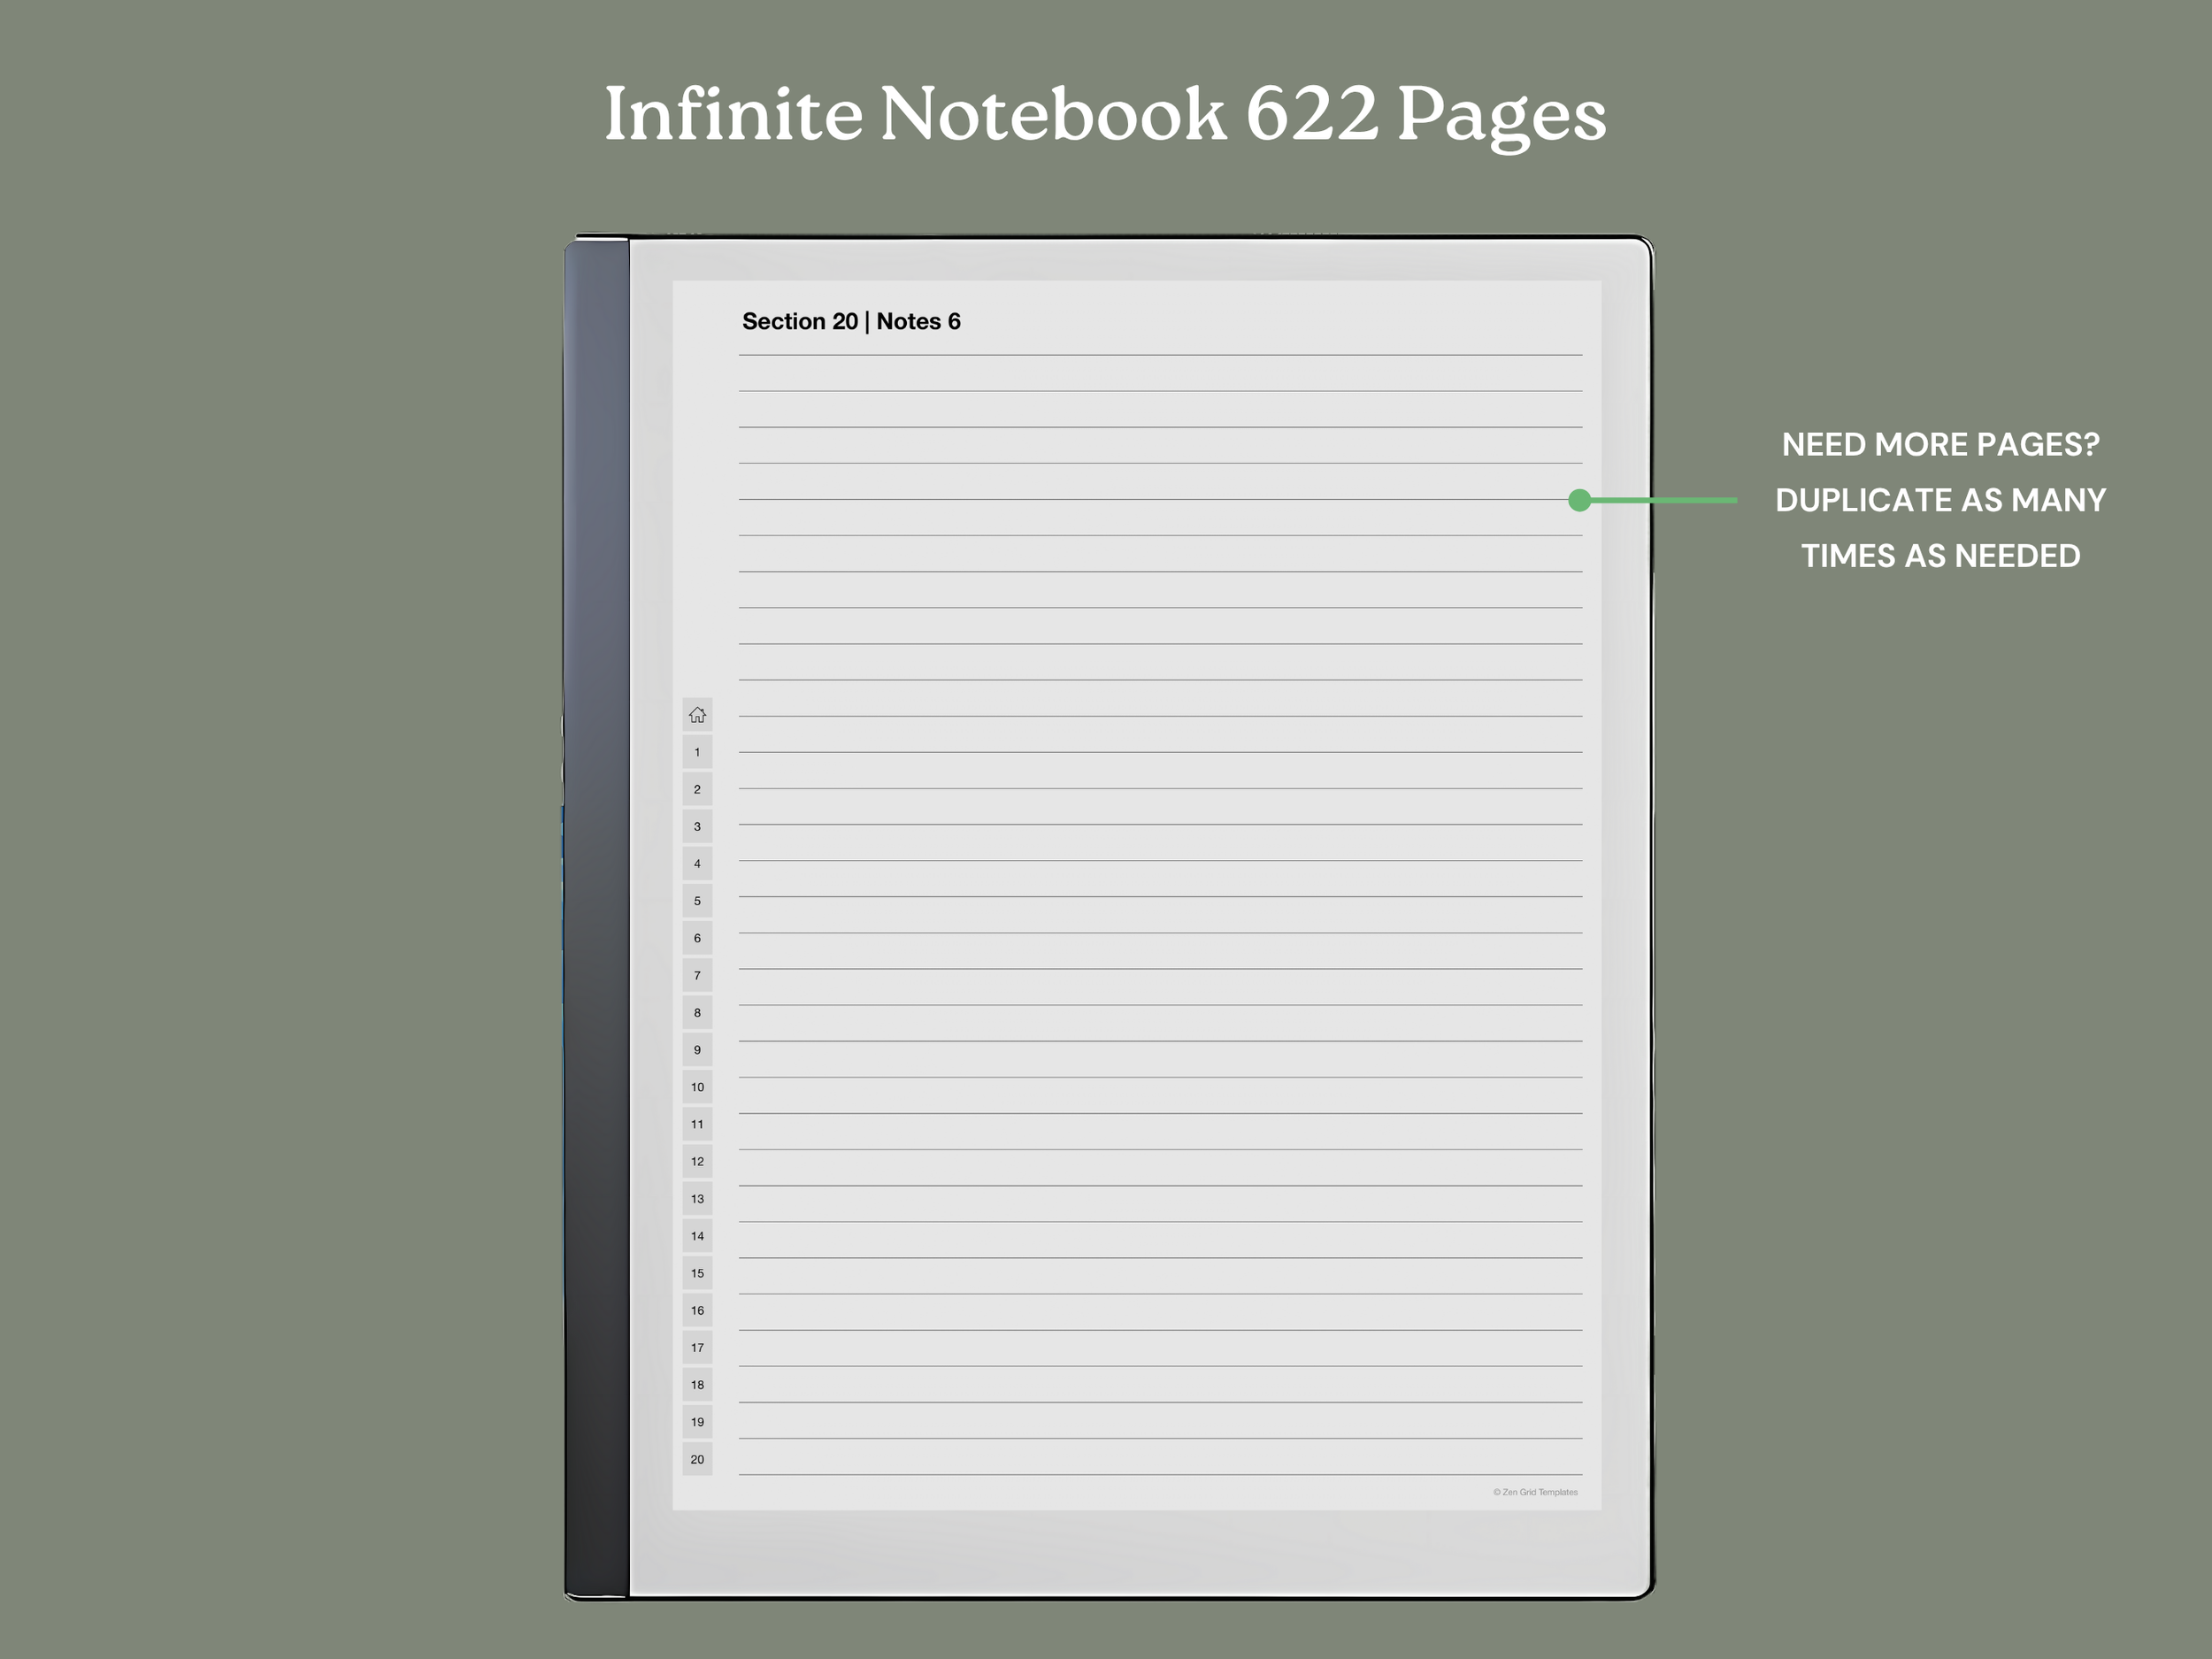Select section tab 5
This screenshot has height=1659, width=2212.
tap(697, 901)
